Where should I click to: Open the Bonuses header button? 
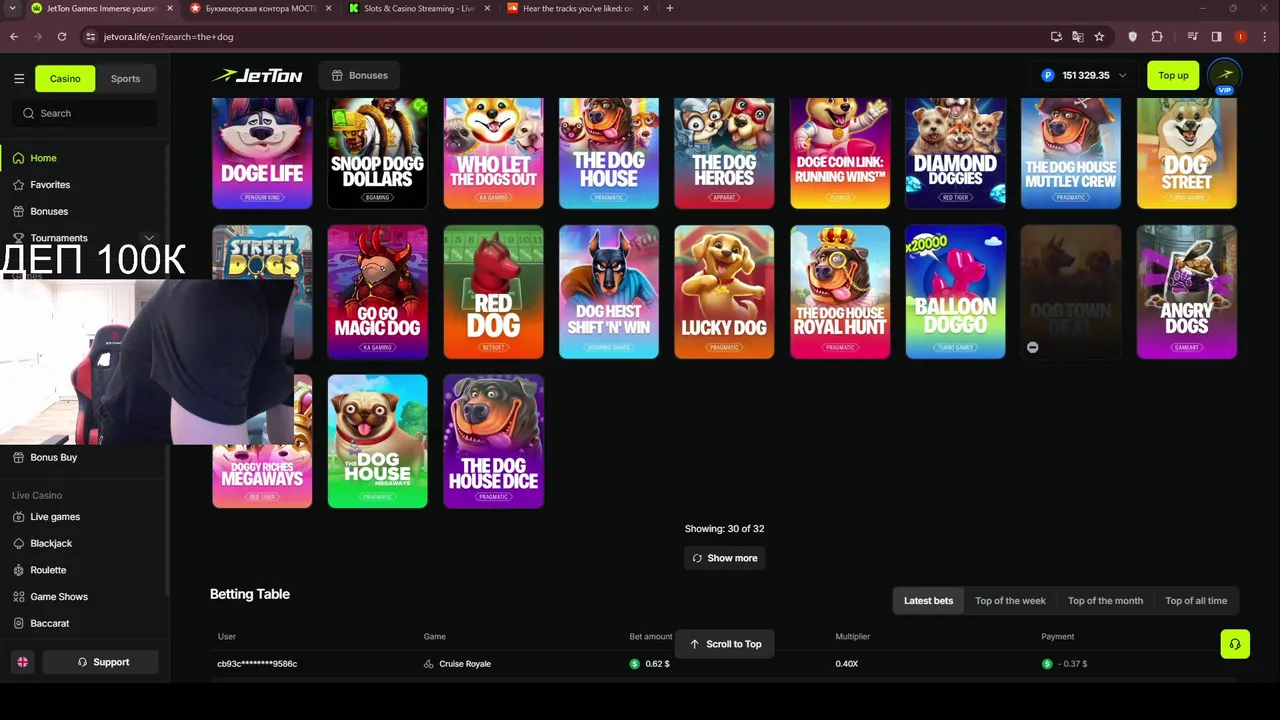pyautogui.click(x=359, y=75)
